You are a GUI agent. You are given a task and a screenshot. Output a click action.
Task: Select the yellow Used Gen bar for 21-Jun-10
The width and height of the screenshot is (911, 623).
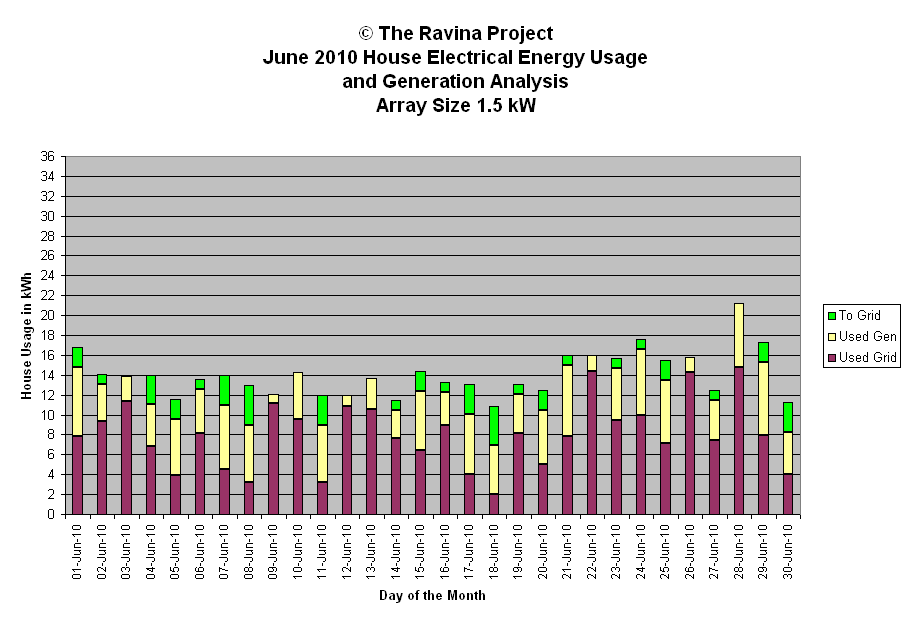click(567, 400)
